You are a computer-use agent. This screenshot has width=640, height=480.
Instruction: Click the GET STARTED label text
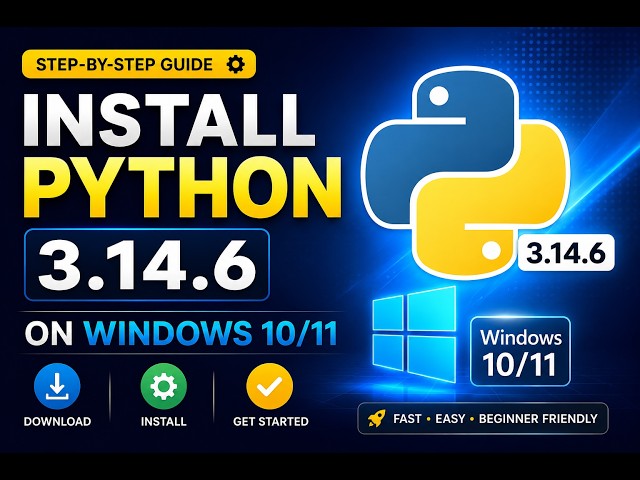271,421
